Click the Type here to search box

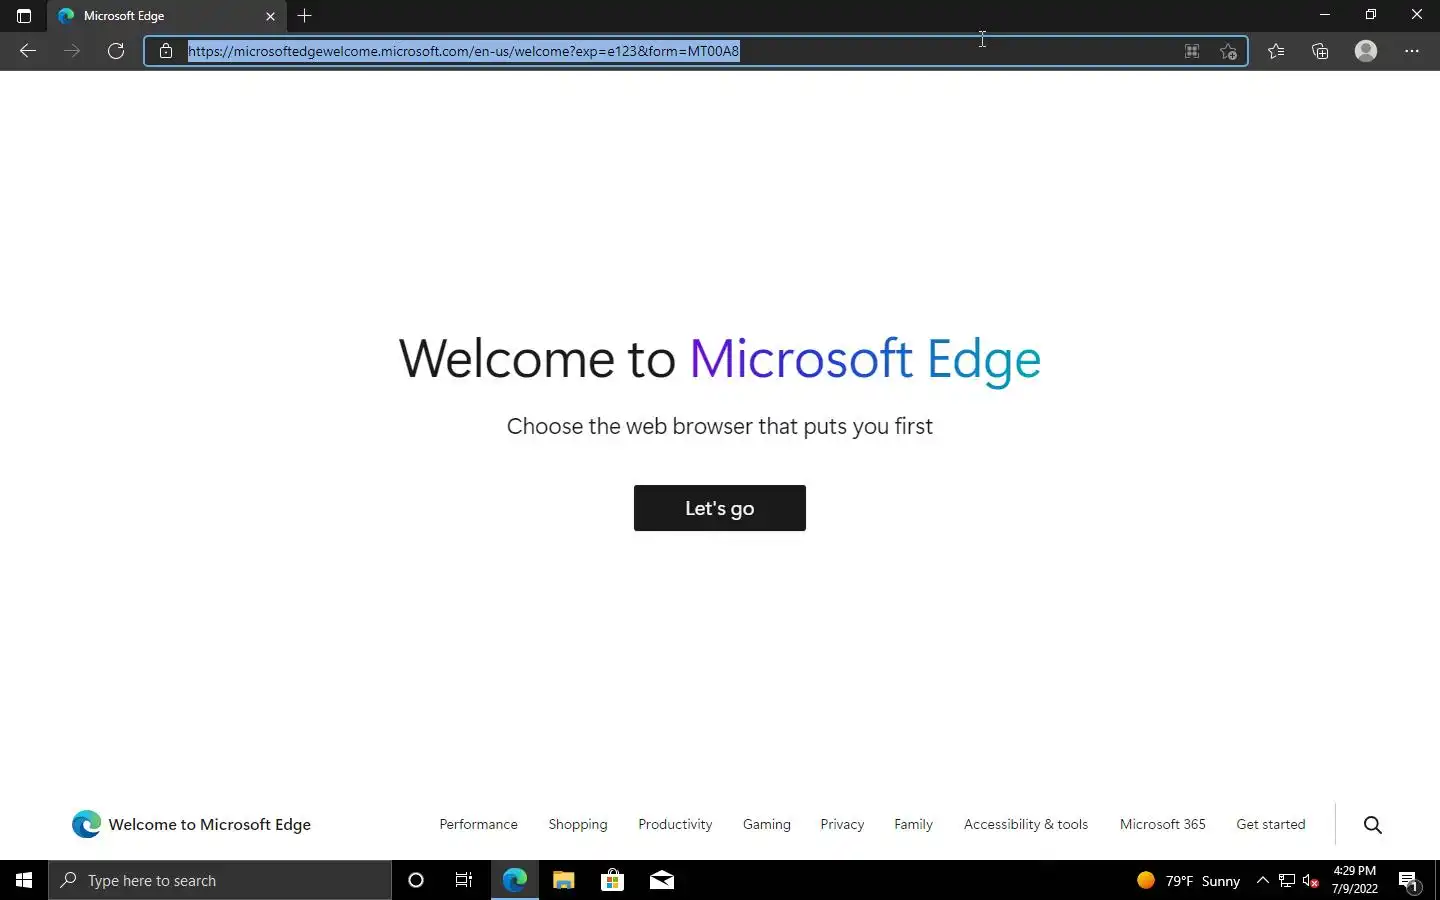click(220, 880)
